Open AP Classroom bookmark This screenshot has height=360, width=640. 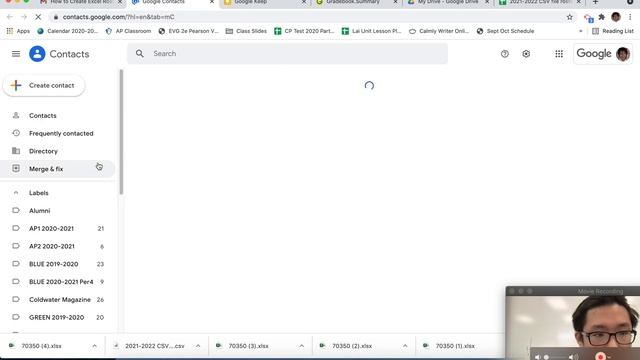click(x=129, y=31)
